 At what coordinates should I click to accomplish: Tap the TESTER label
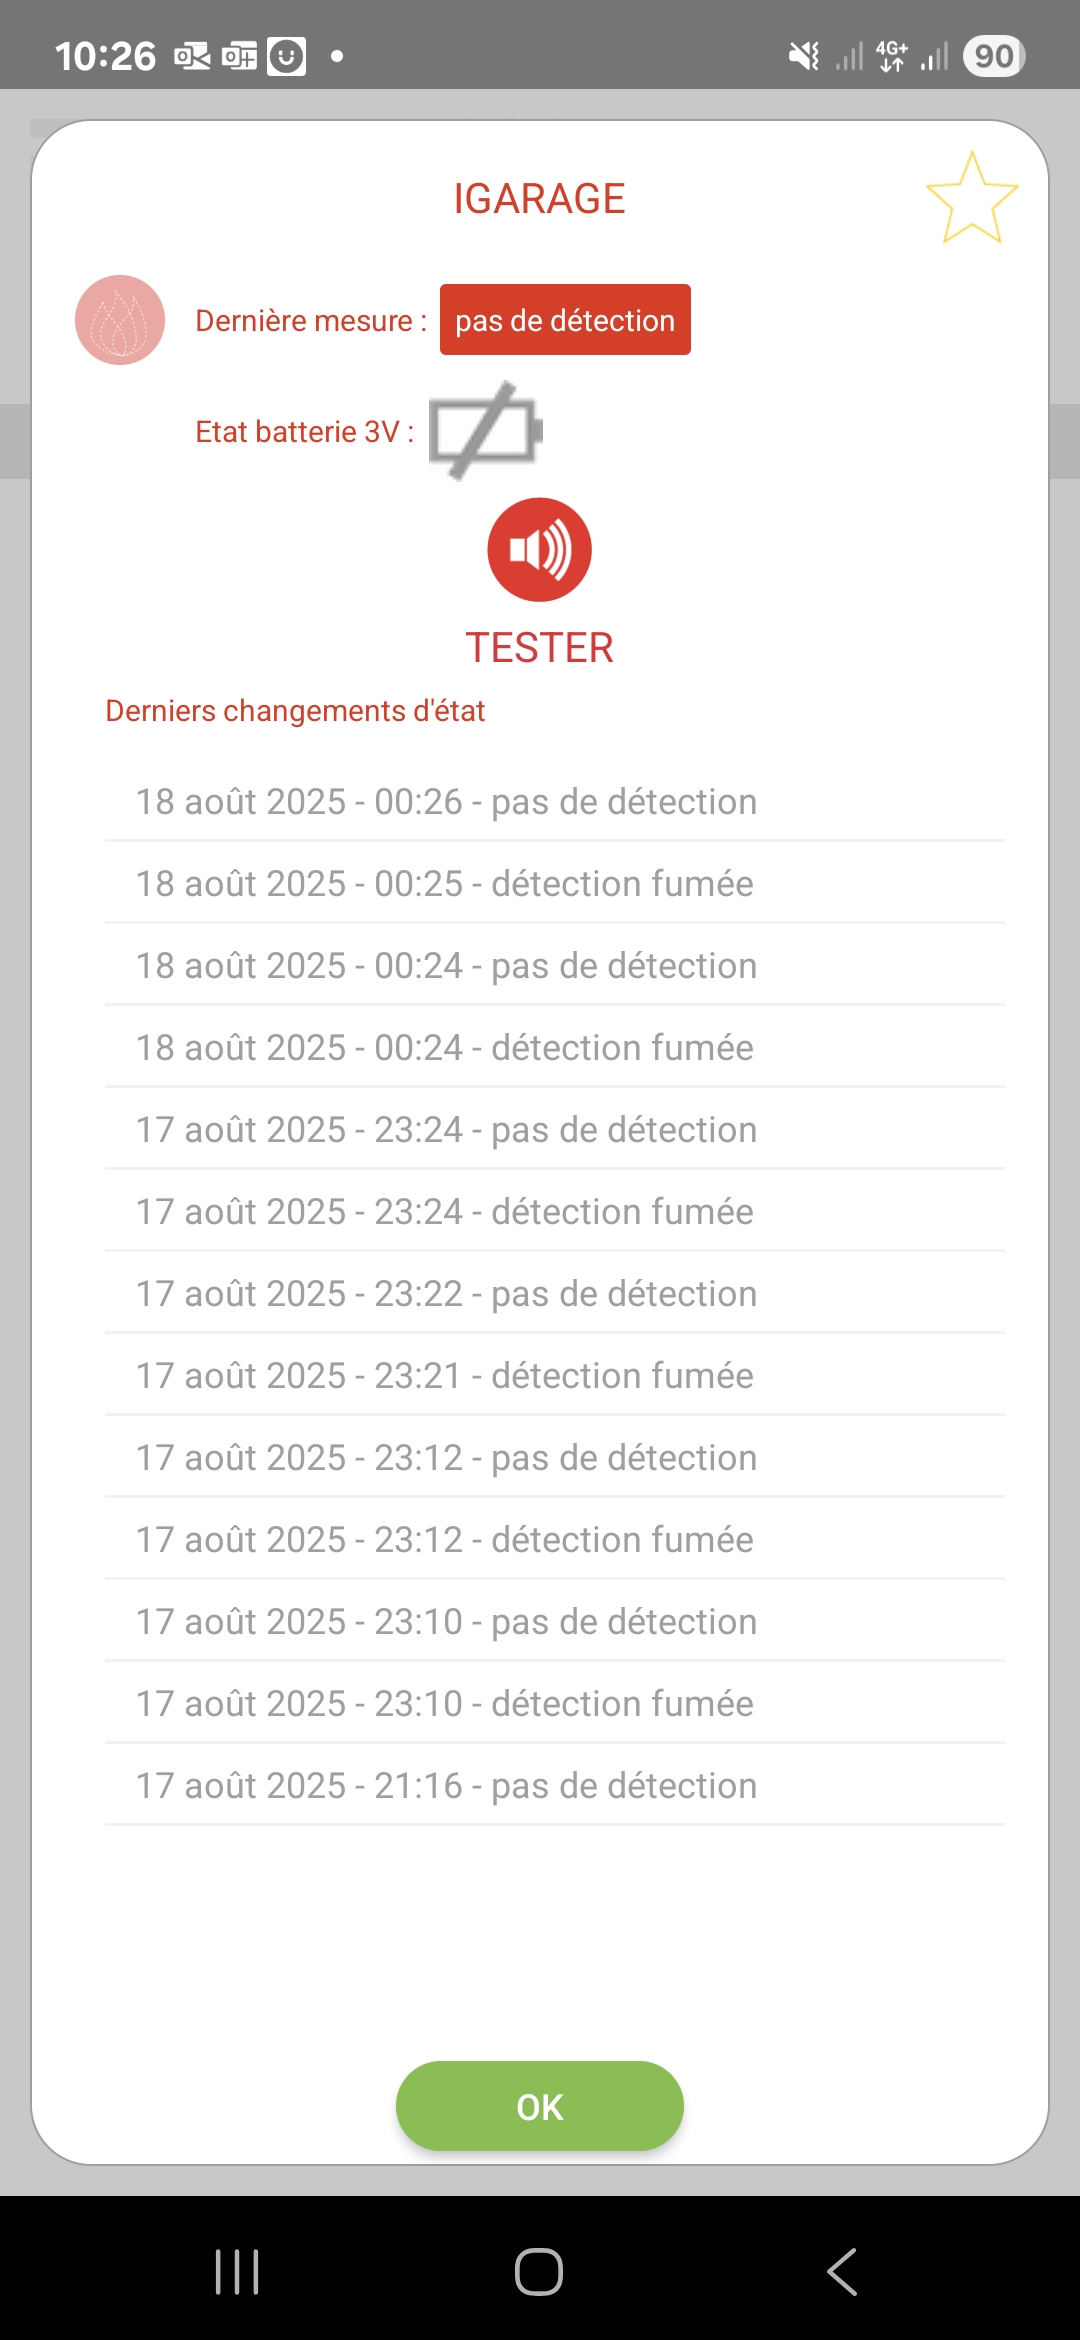click(539, 648)
